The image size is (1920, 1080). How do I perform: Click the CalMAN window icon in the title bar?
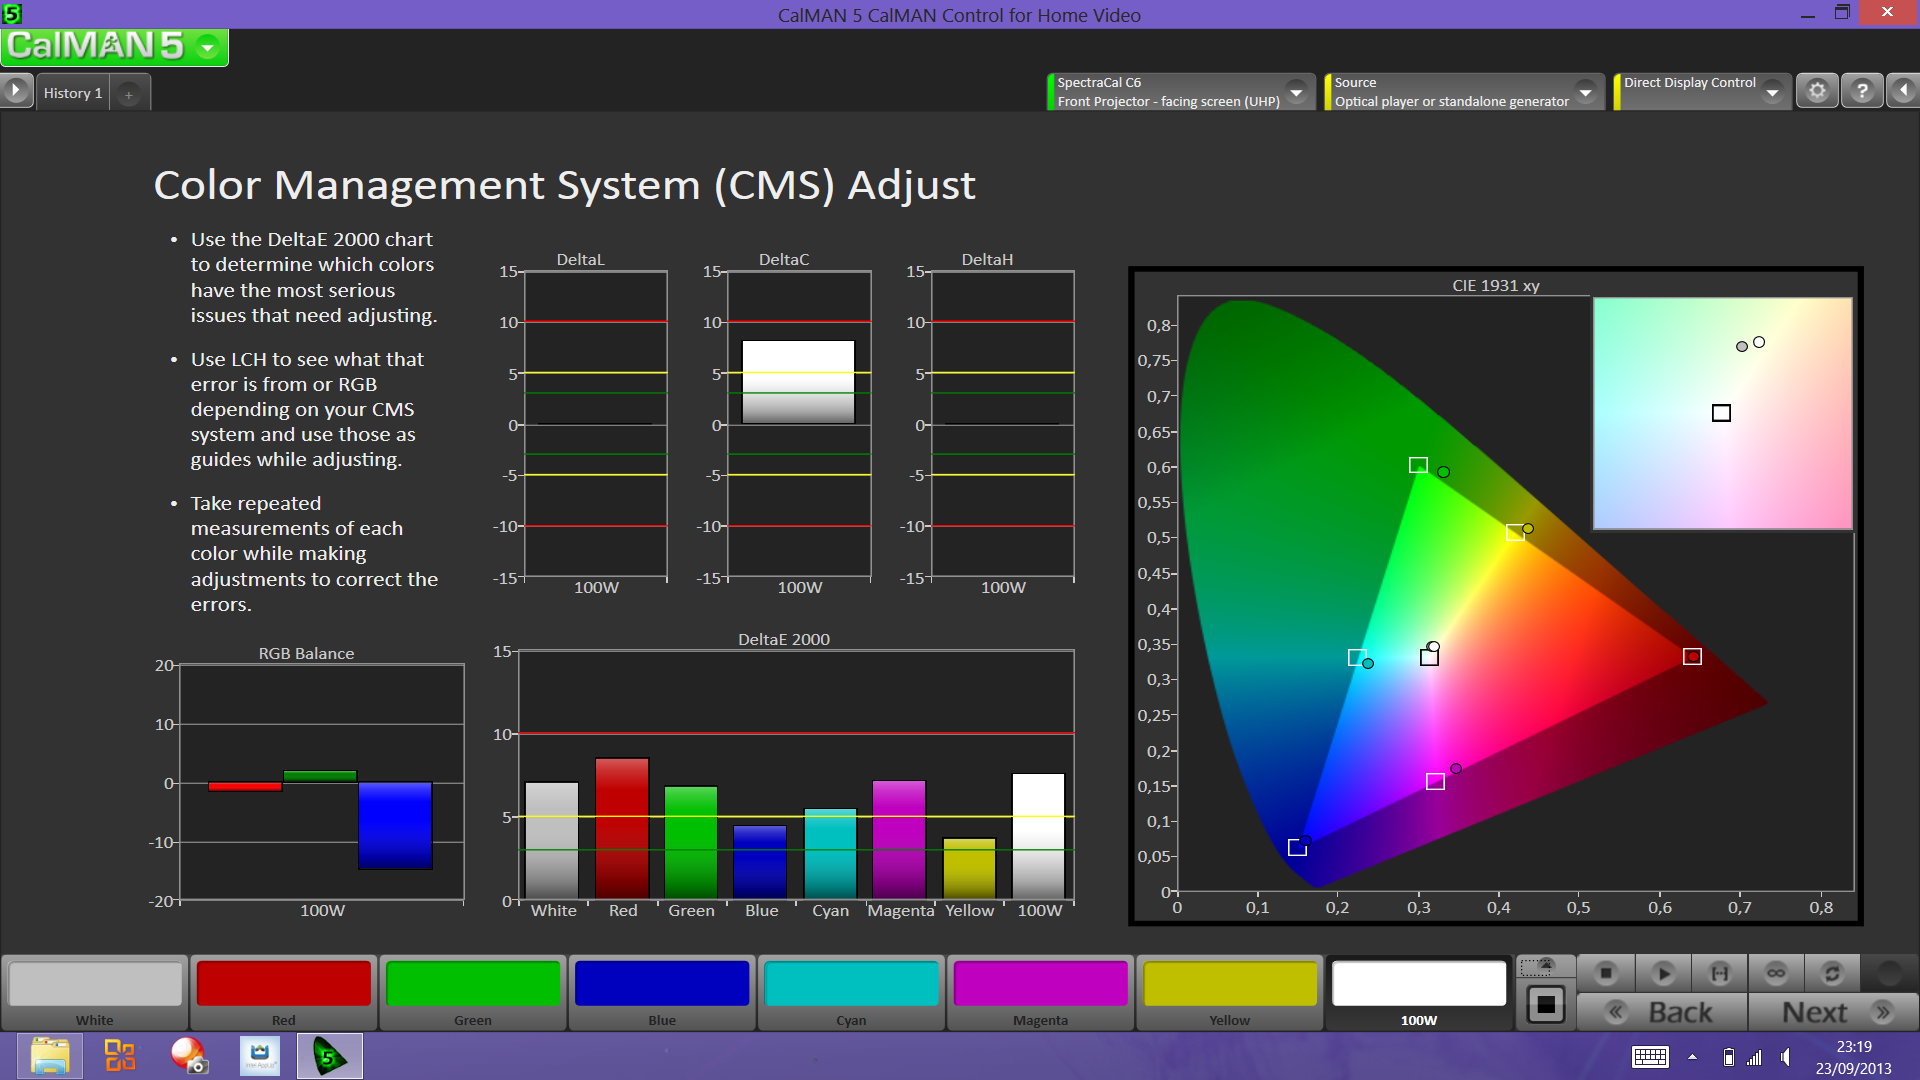(12, 13)
